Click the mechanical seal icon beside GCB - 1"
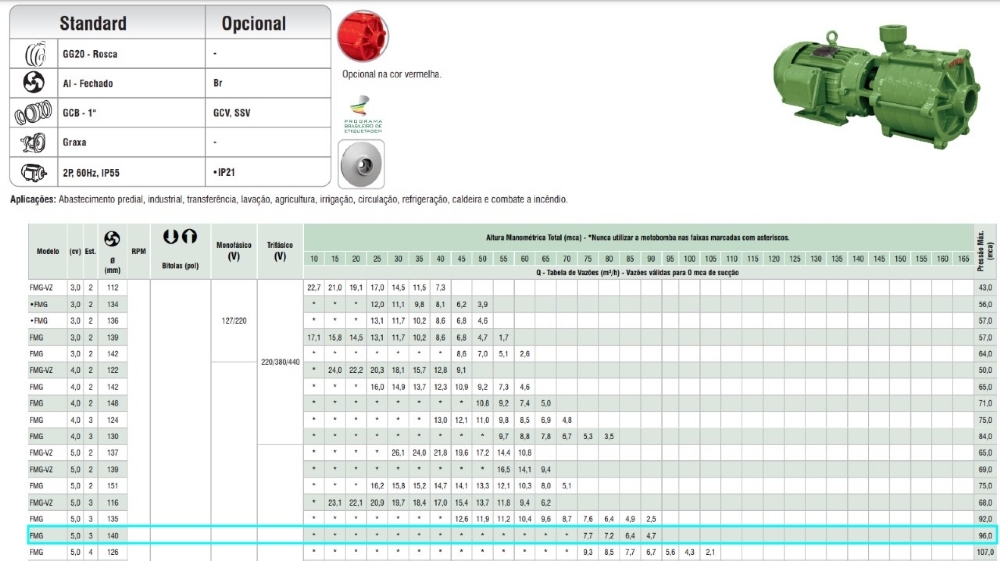Screen dimensions: 1000x561 (31, 113)
